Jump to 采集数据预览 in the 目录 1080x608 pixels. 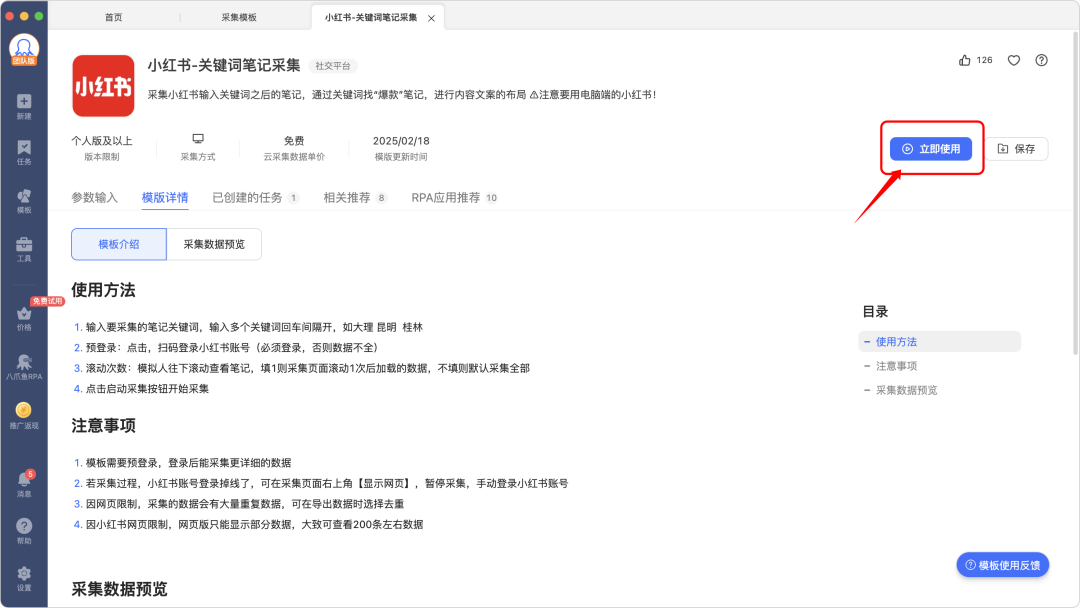click(906, 390)
